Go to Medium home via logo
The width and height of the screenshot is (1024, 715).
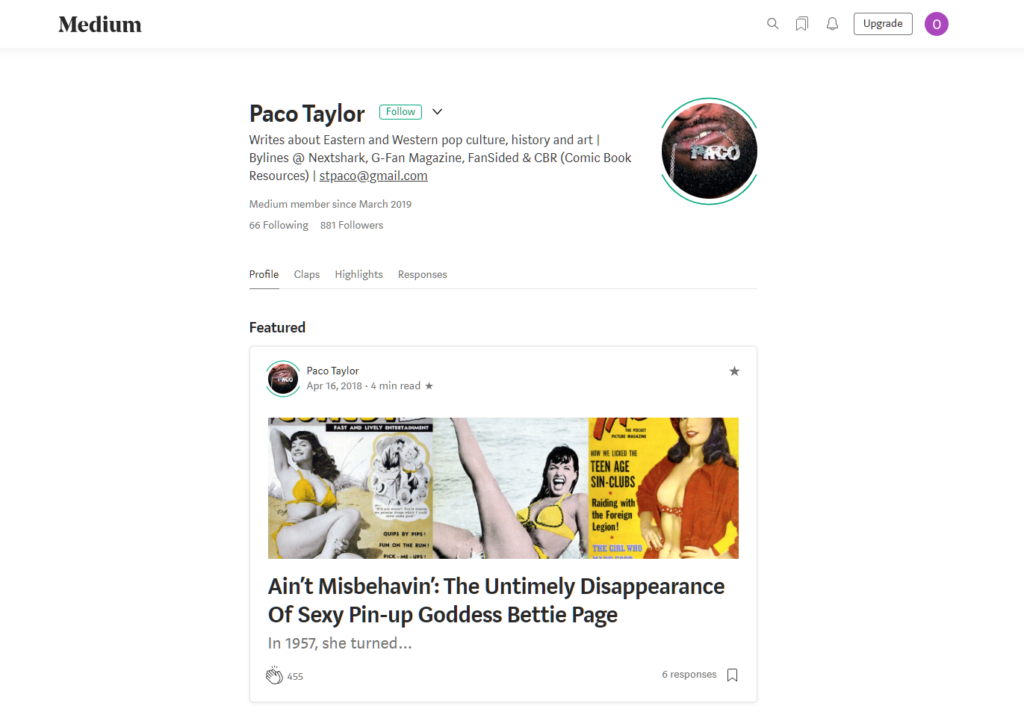click(x=100, y=24)
